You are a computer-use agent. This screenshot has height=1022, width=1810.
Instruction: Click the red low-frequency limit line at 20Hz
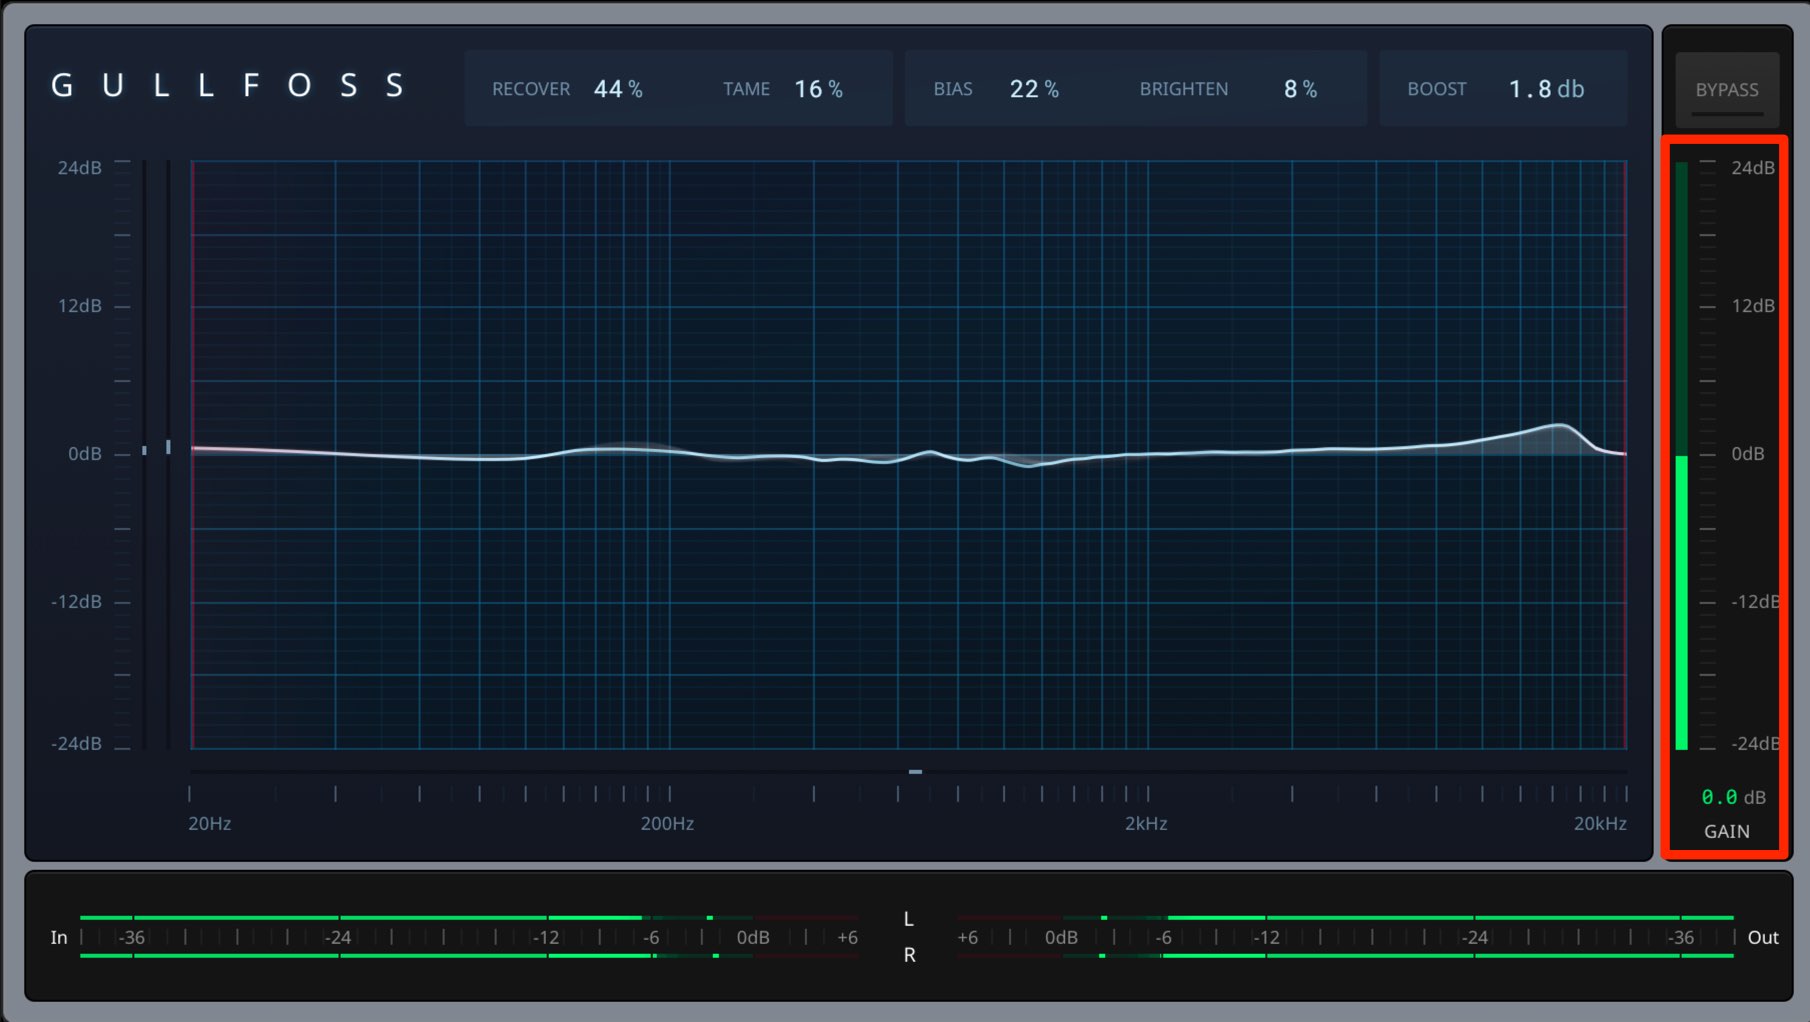pyautogui.click(x=192, y=454)
